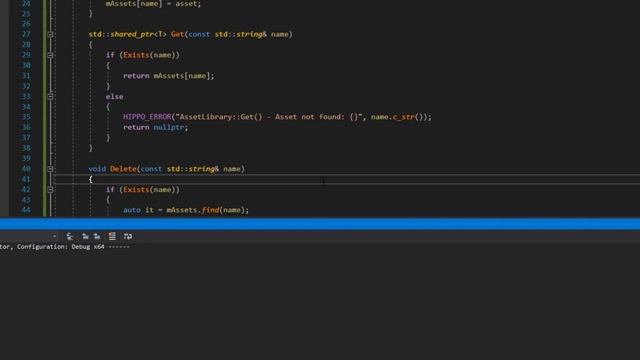The height and width of the screenshot is (360, 640).
Task: Click line number 44 in gutter
Action: click(26, 210)
